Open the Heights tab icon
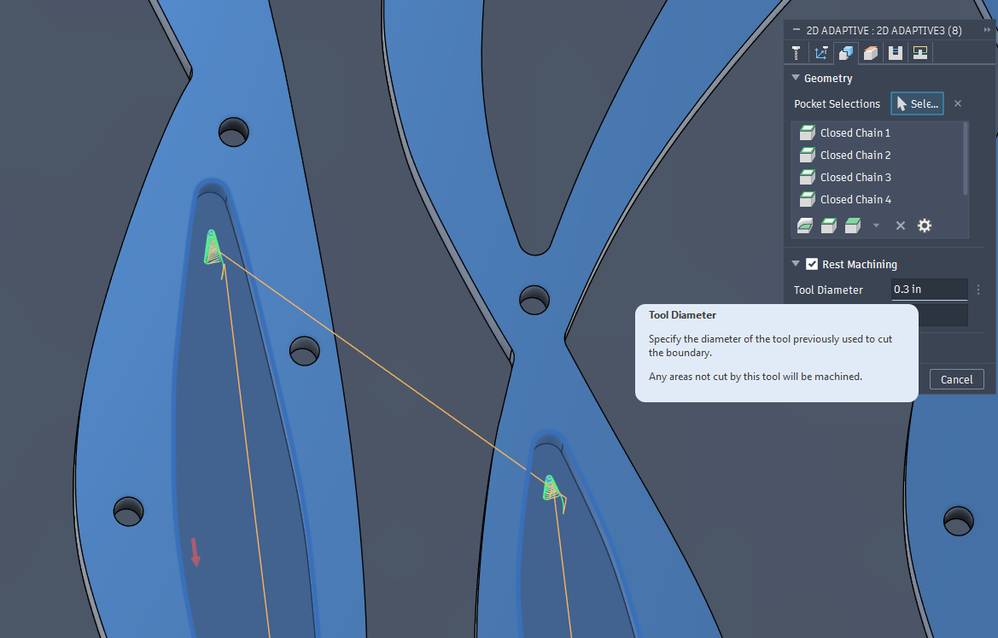The height and width of the screenshot is (638, 998). [871, 53]
